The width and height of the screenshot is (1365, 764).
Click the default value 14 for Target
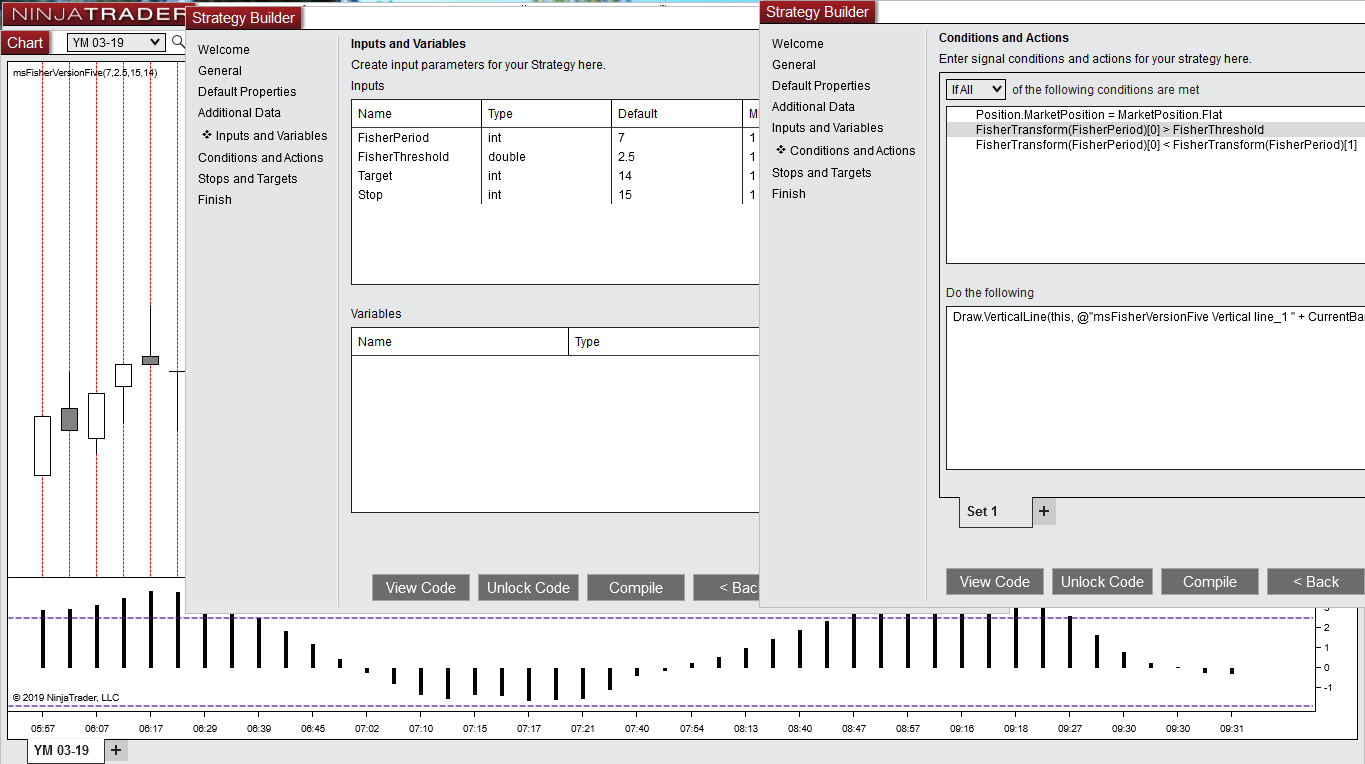(625, 176)
